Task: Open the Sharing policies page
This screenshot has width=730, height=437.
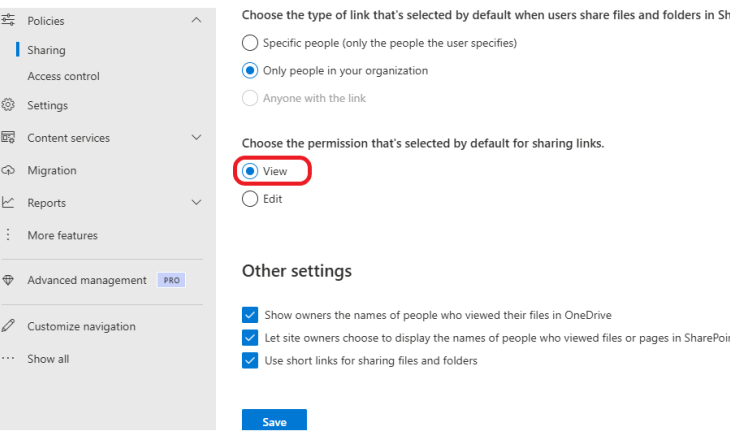Action: pyautogui.click(x=46, y=50)
